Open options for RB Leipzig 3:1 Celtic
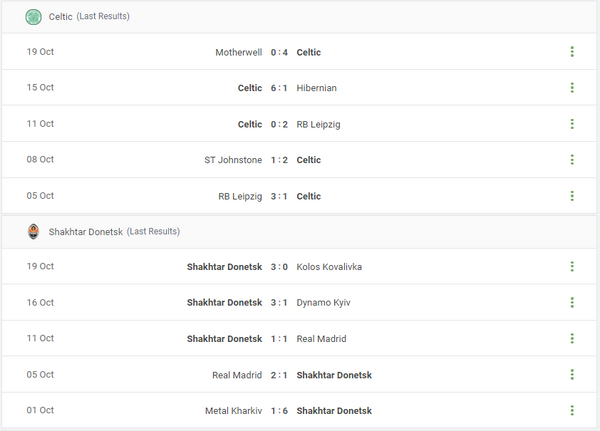600x431 pixels. (x=572, y=196)
